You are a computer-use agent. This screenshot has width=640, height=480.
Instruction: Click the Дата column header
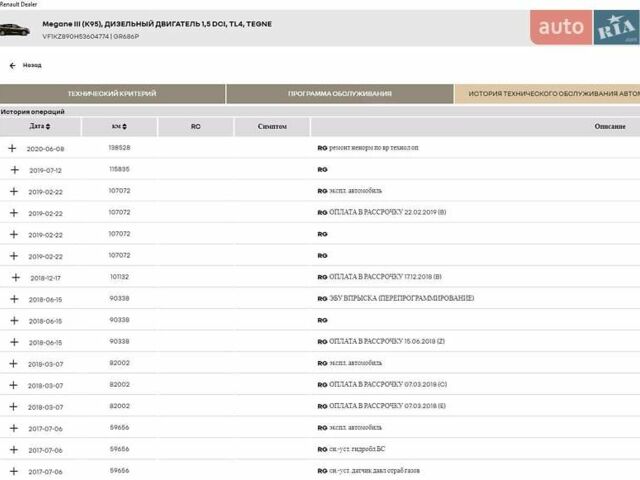coord(40,127)
